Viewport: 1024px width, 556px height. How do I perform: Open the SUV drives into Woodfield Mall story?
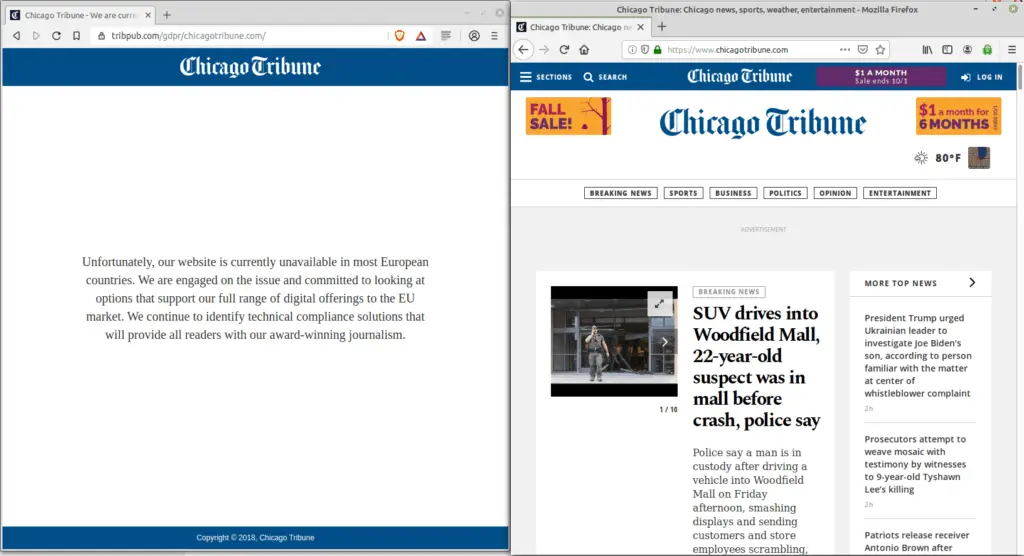tap(756, 367)
